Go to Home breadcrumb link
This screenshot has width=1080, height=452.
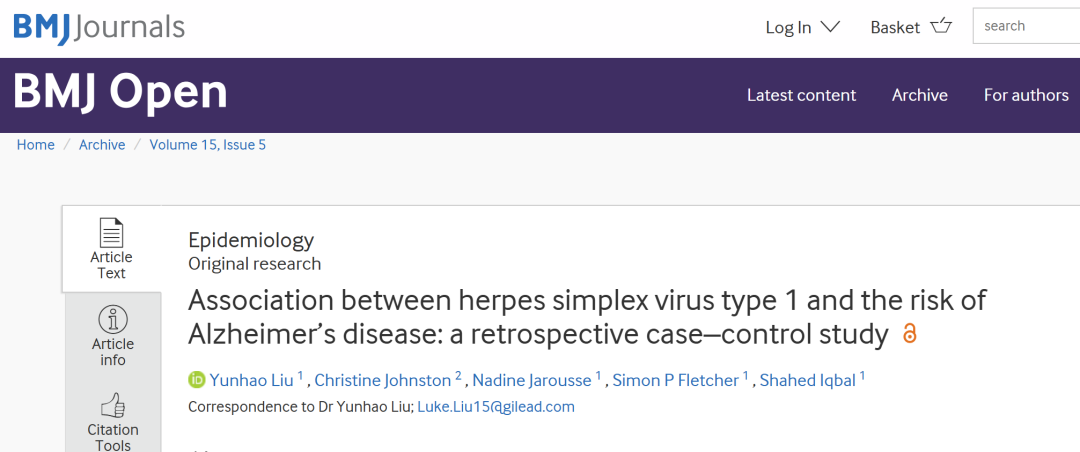click(36, 145)
